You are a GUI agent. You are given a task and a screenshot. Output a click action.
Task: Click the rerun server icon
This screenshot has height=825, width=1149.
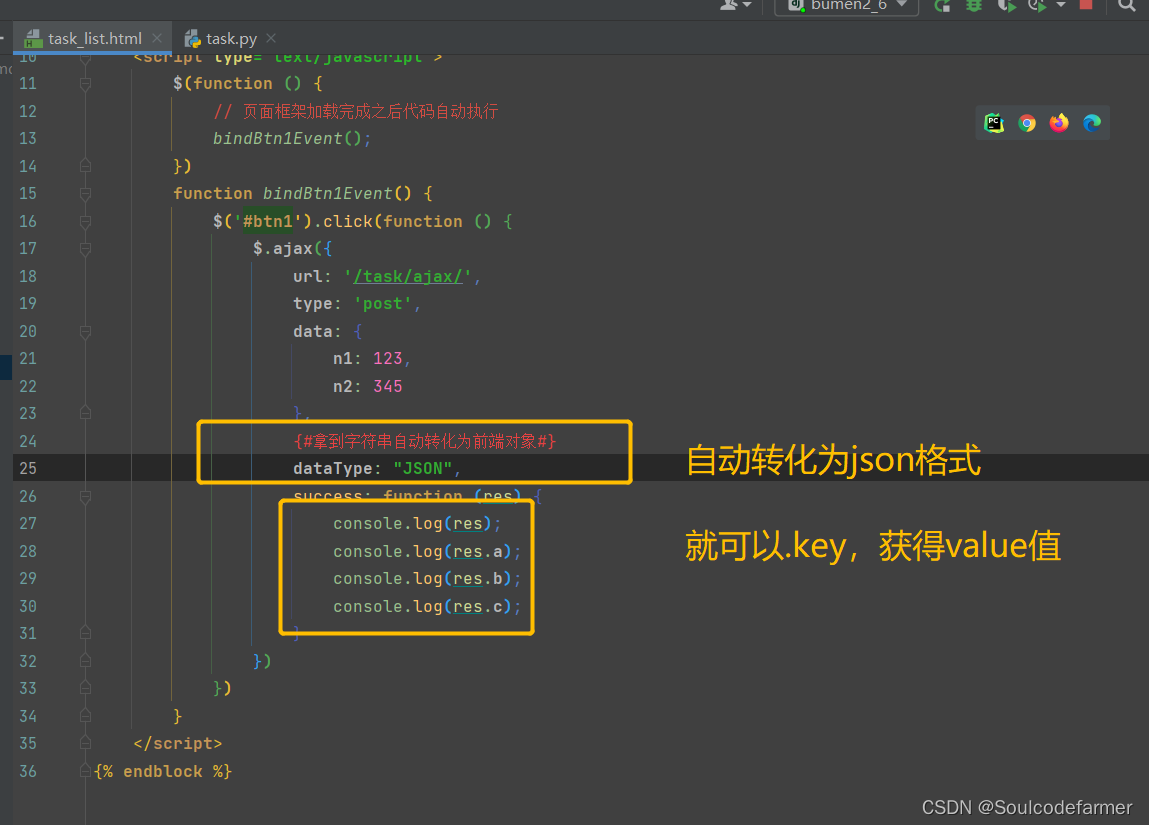click(942, 6)
